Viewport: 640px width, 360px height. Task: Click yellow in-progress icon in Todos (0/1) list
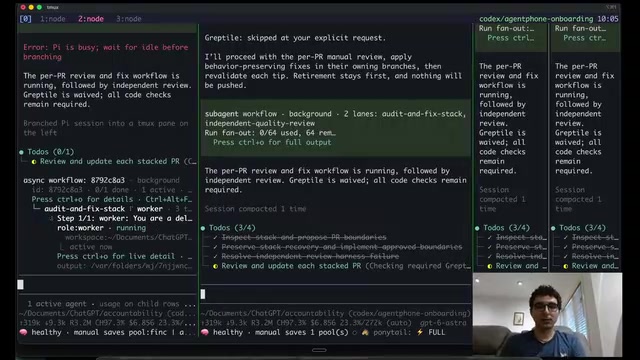(34, 162)
